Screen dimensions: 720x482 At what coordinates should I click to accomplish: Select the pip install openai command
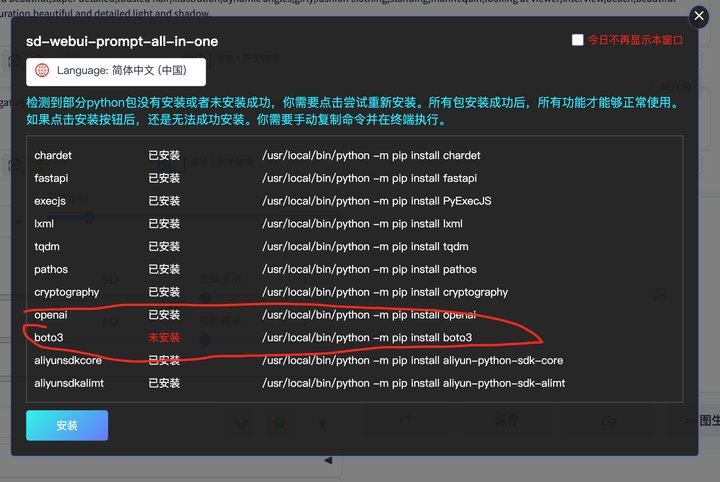pyautogui.click(x=369, y=315)
